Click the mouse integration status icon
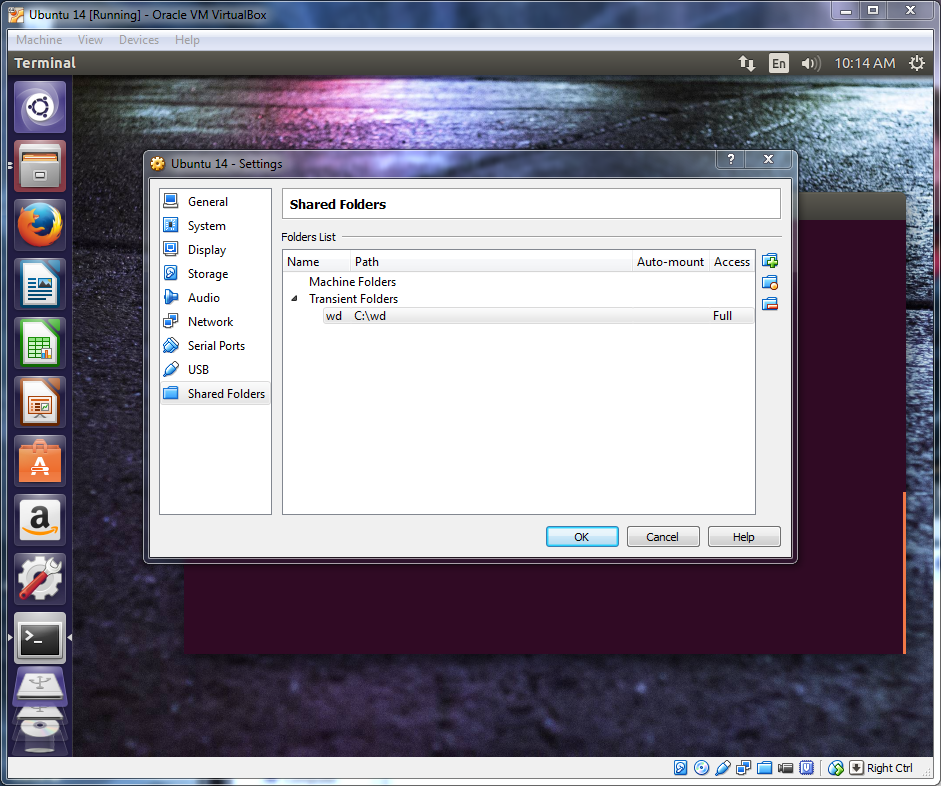The image size is (941, 786). point(836,767)
